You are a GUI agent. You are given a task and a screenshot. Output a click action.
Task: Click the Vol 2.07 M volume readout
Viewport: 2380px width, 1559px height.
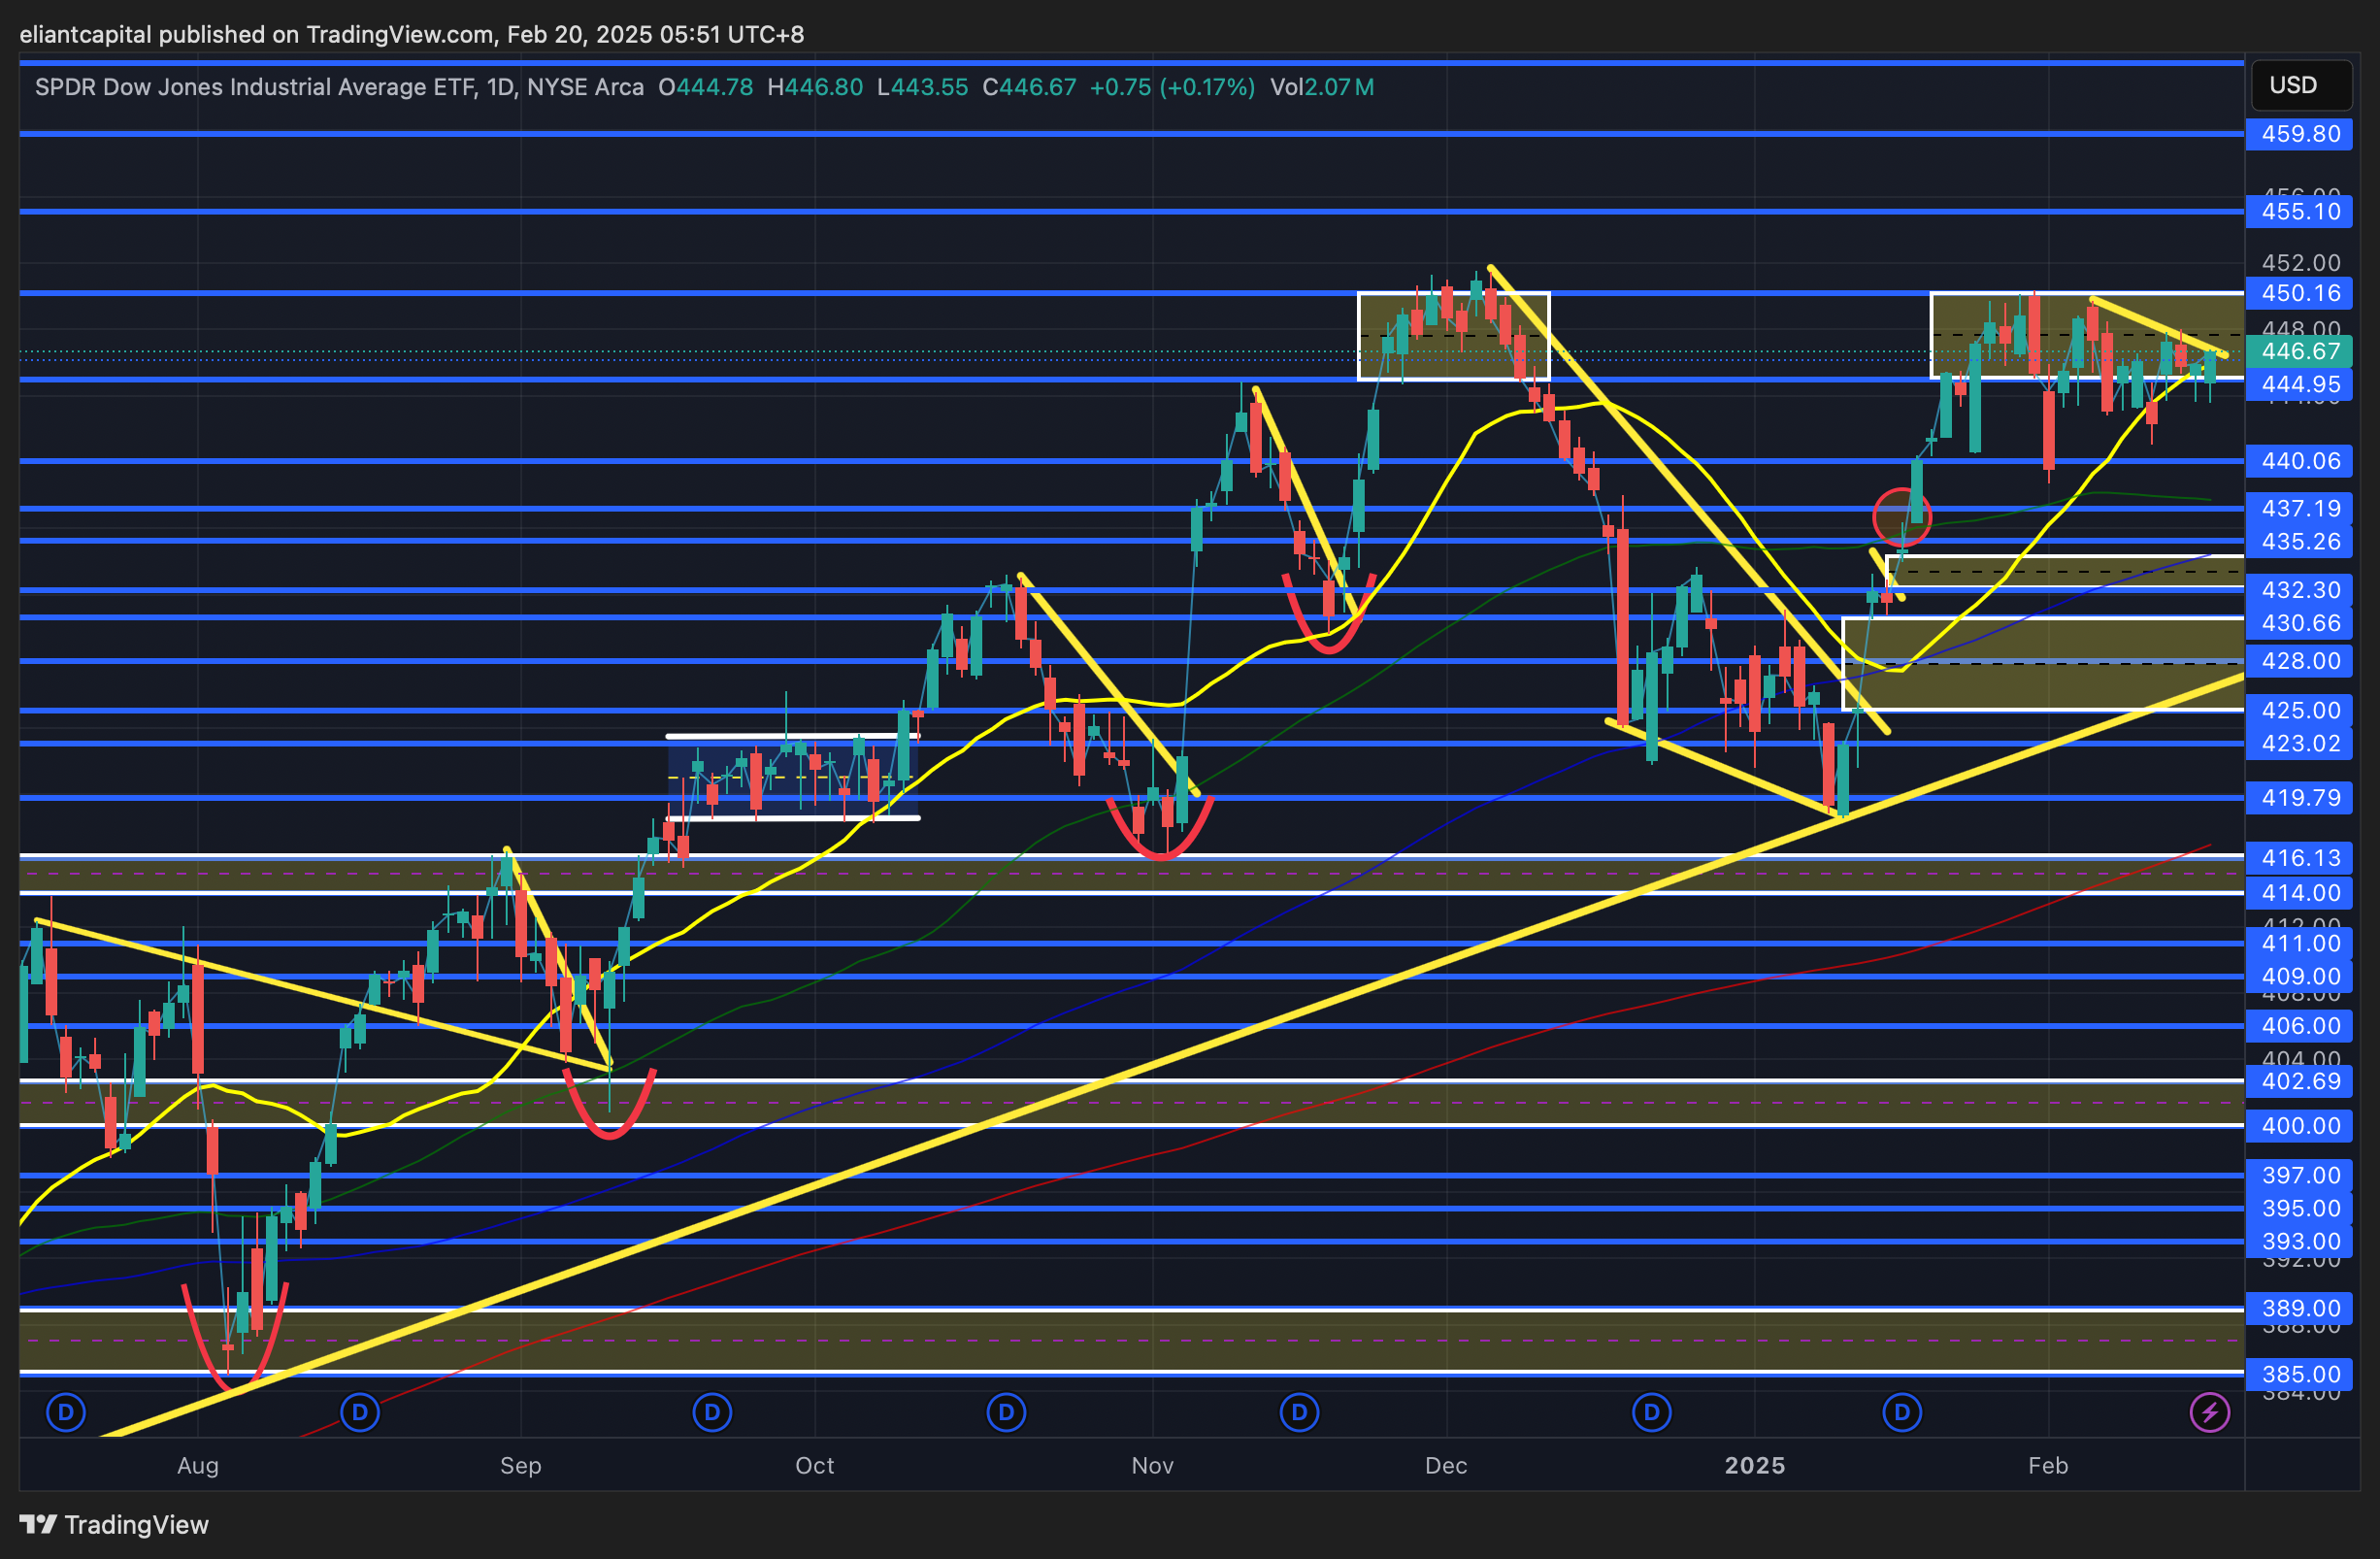pyautogui.click(x=1321, y=87)
